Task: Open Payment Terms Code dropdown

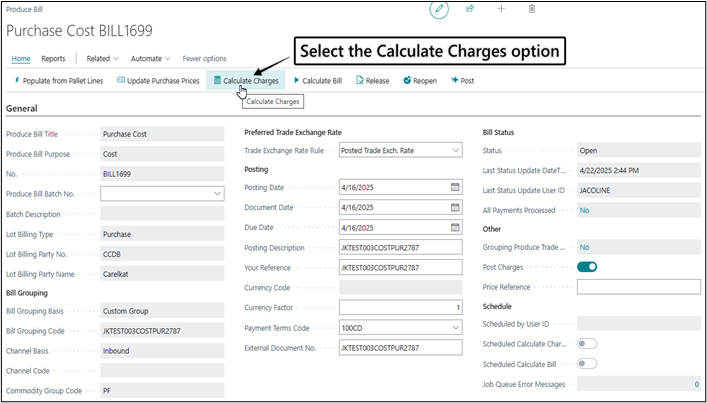Action: pos(455,328)
